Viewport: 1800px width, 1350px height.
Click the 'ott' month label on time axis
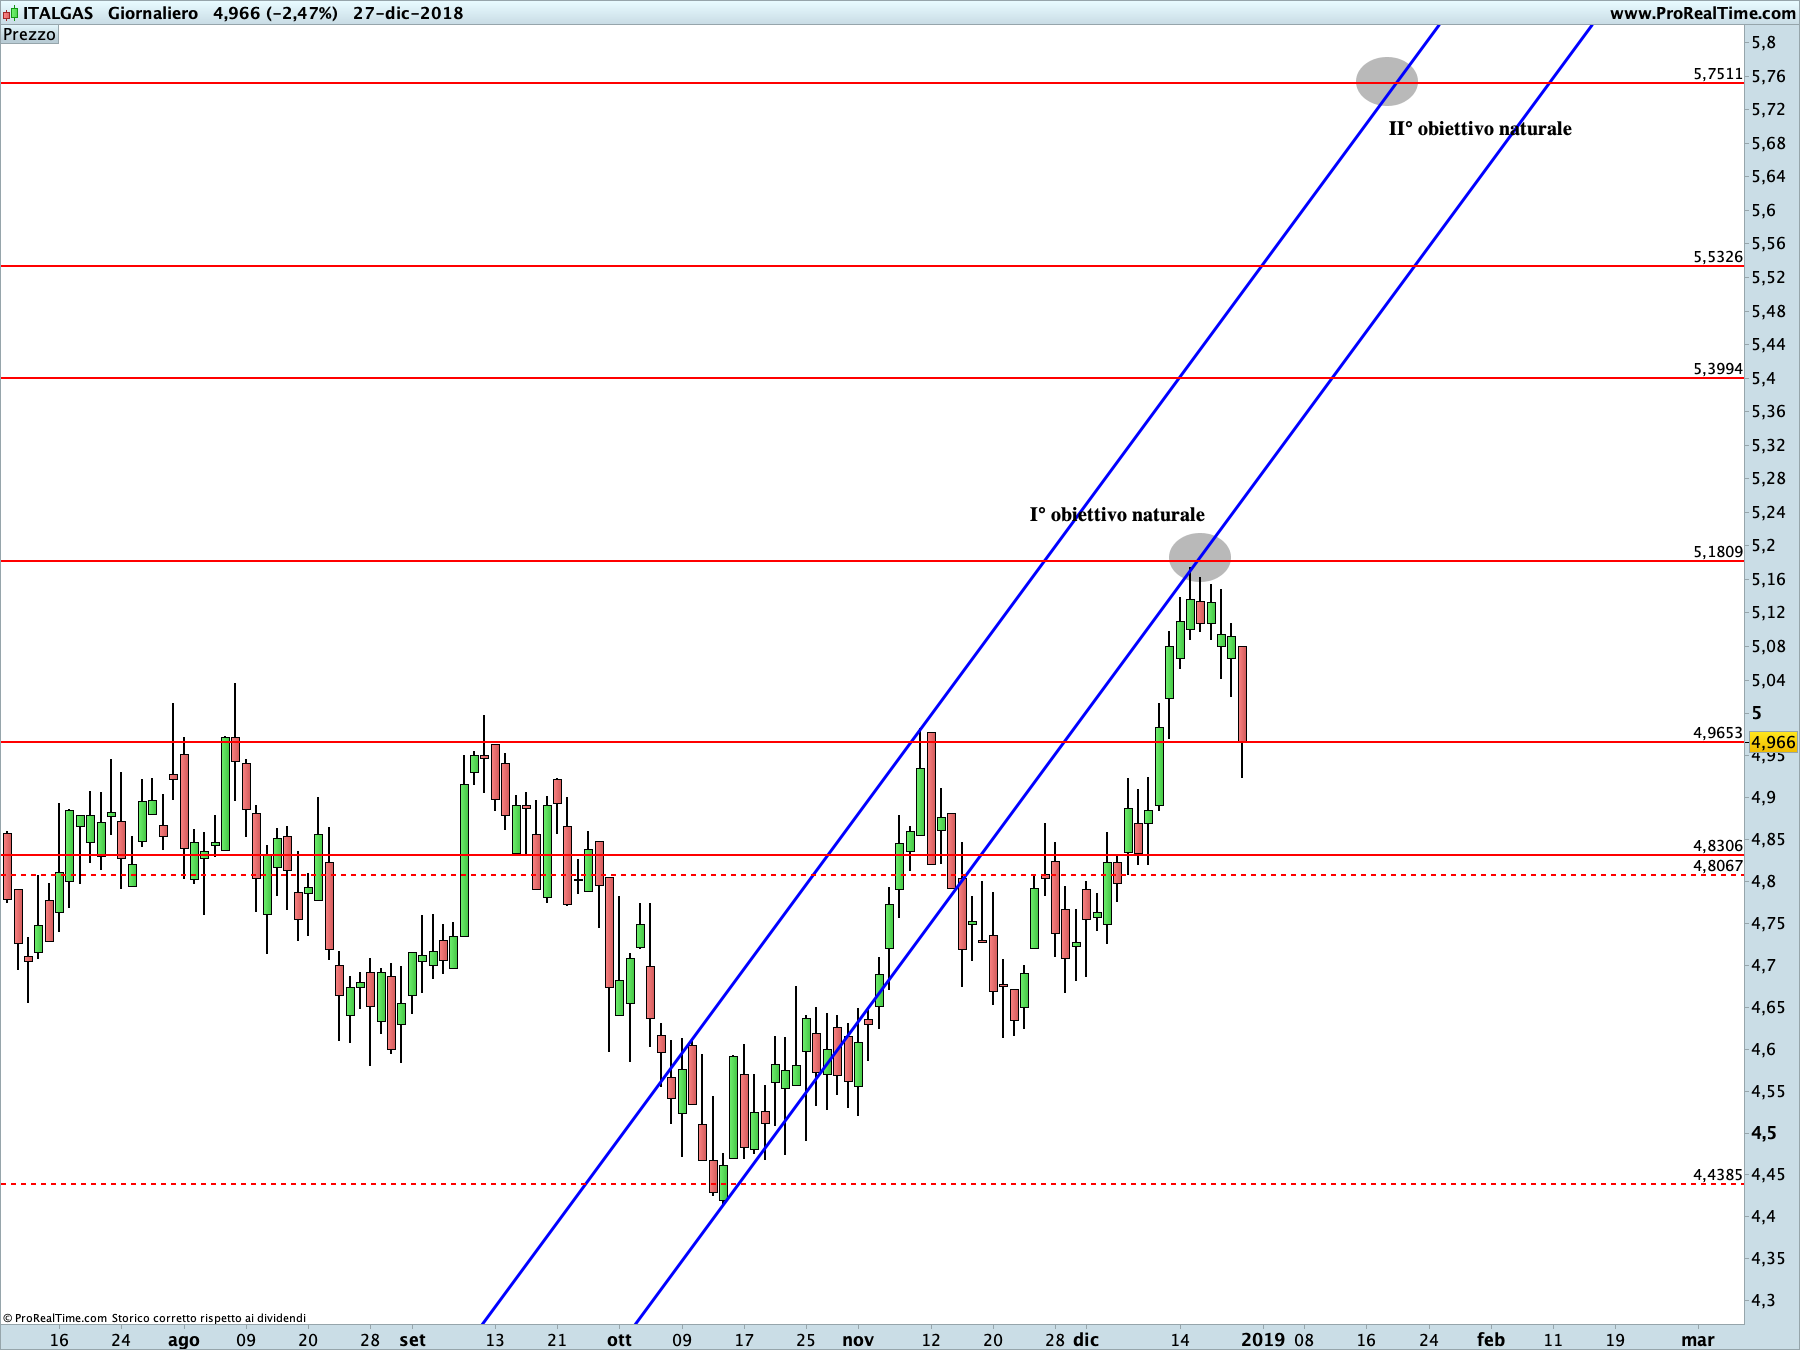pyautogui.click(x=619, y=1340)
